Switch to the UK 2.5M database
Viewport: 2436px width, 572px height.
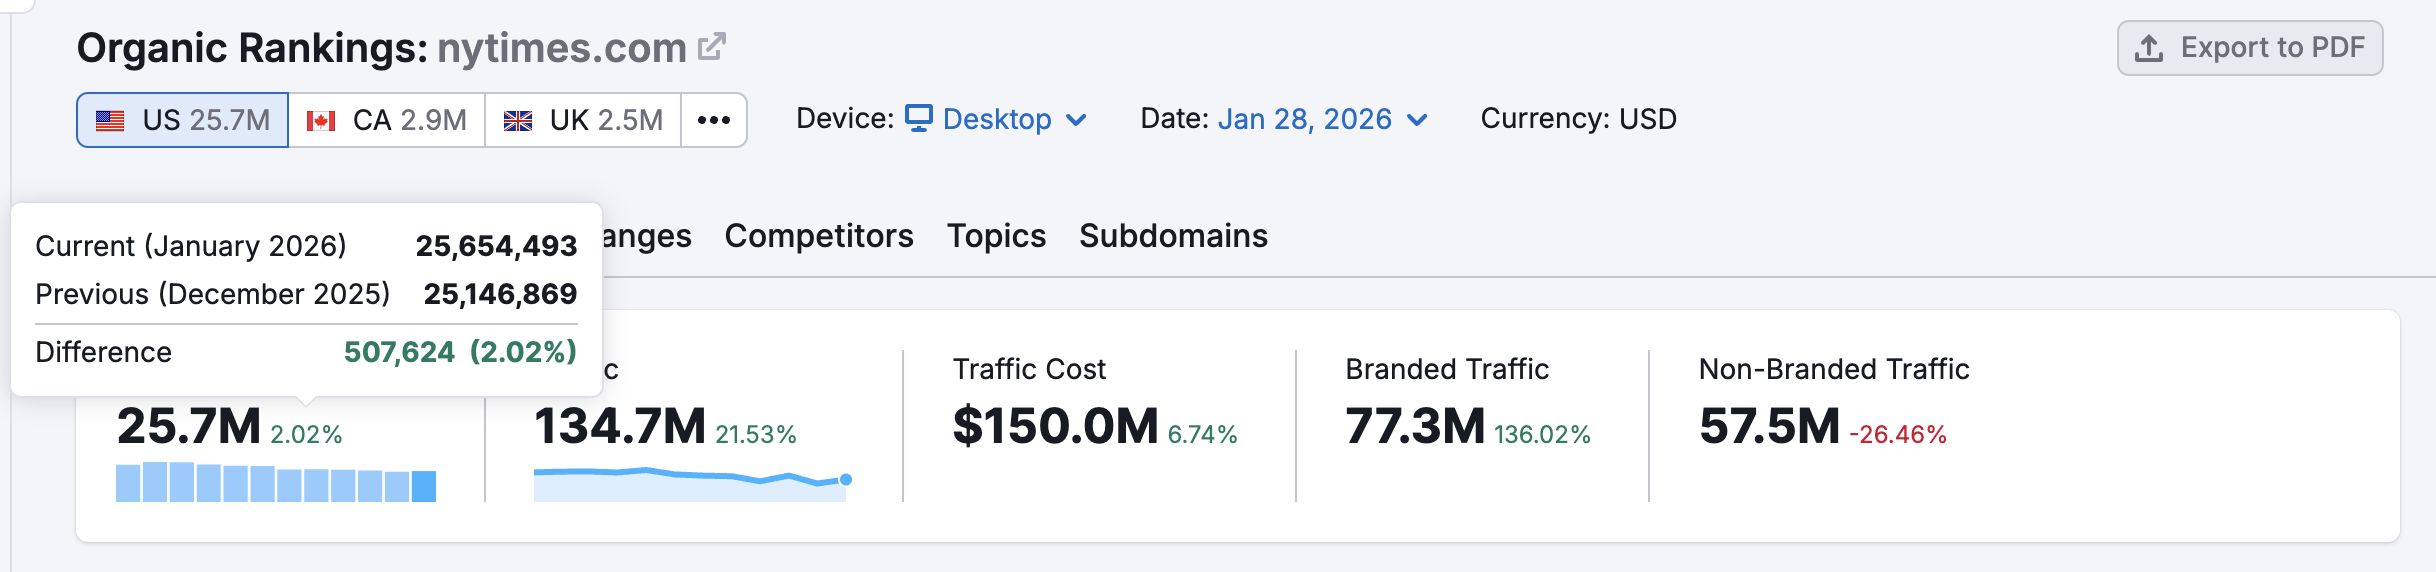pos(583,120)
